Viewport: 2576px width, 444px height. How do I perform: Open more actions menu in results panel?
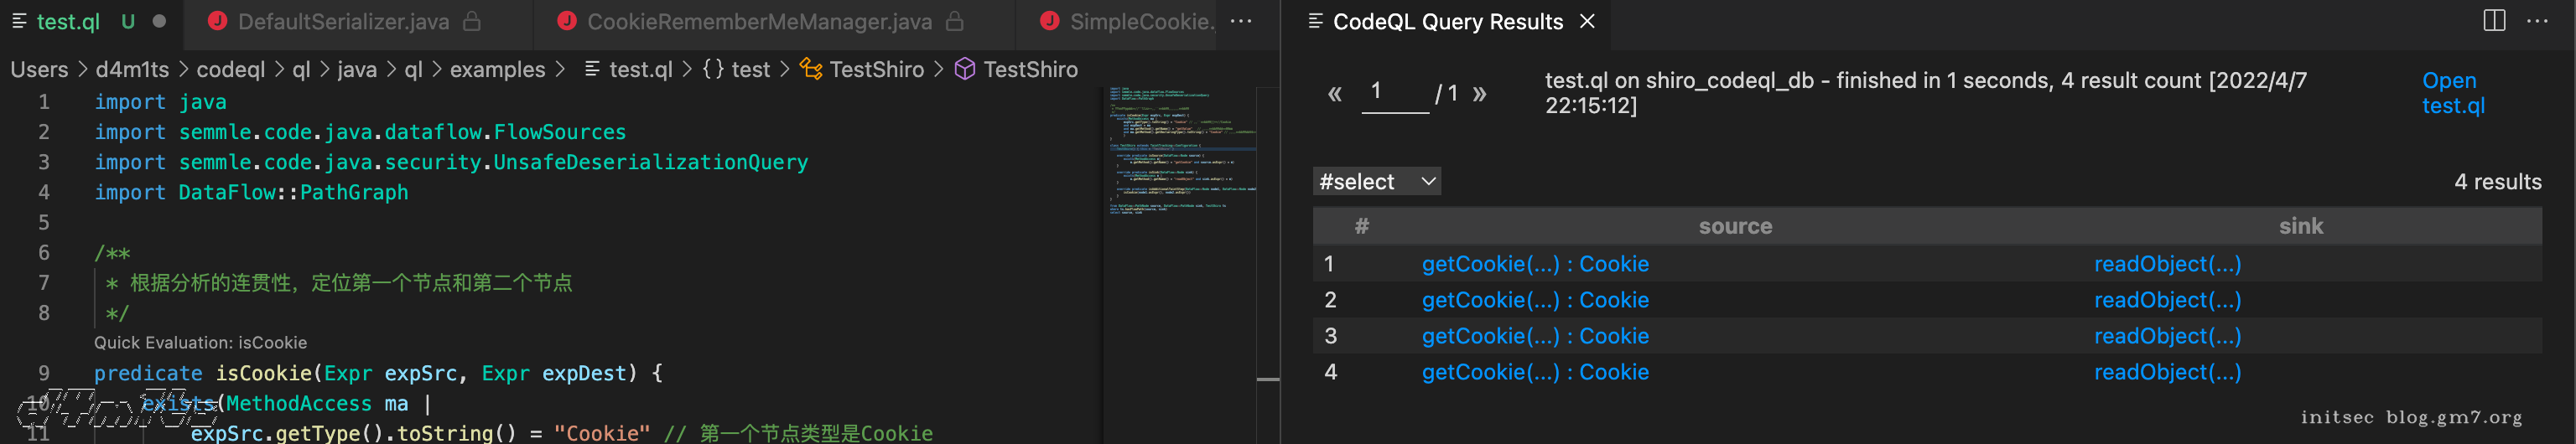point(2537,21)
